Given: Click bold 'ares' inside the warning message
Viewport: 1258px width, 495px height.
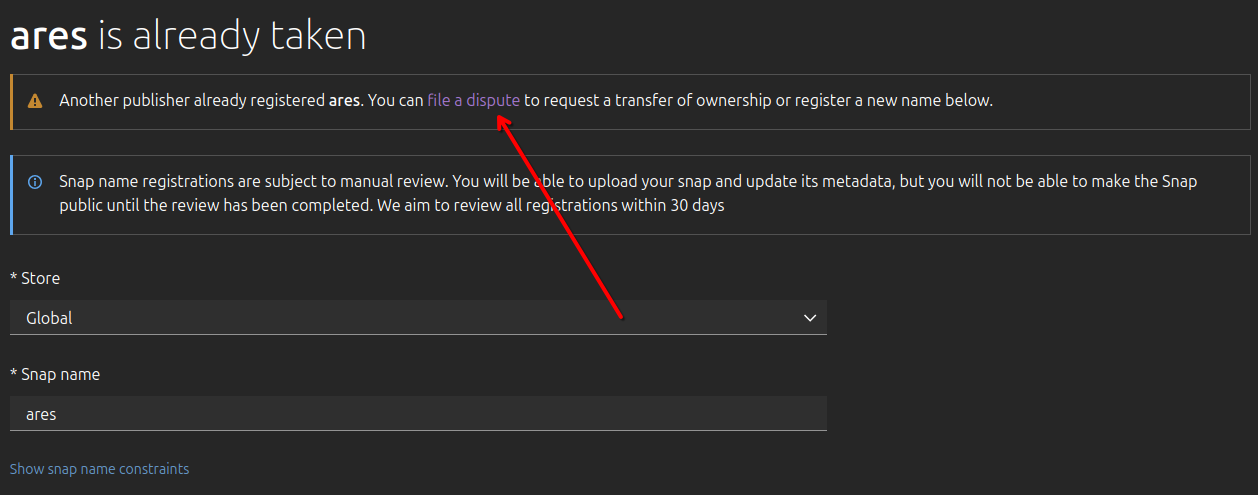Looking at the screenshot, I should (344, 100).
